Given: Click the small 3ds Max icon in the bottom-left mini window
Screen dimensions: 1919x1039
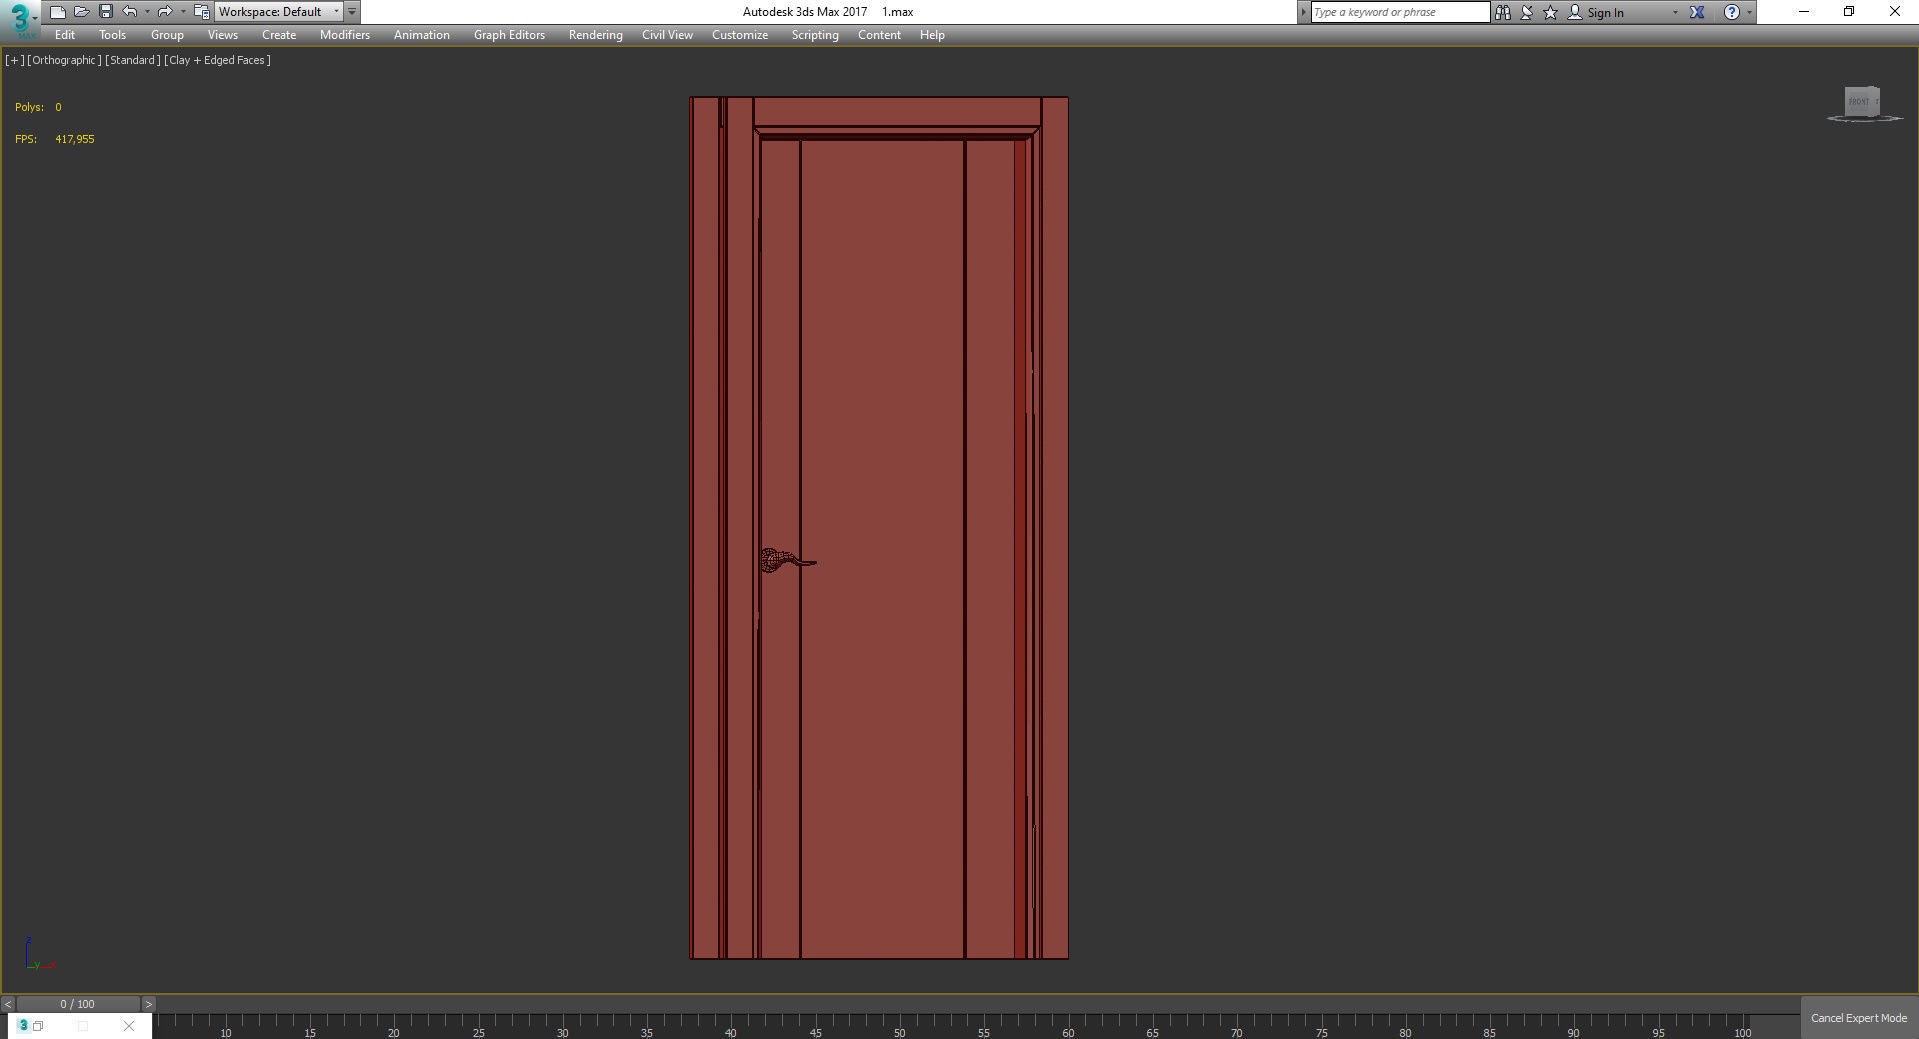Looking at the screenshot, I should point(23,1025).
